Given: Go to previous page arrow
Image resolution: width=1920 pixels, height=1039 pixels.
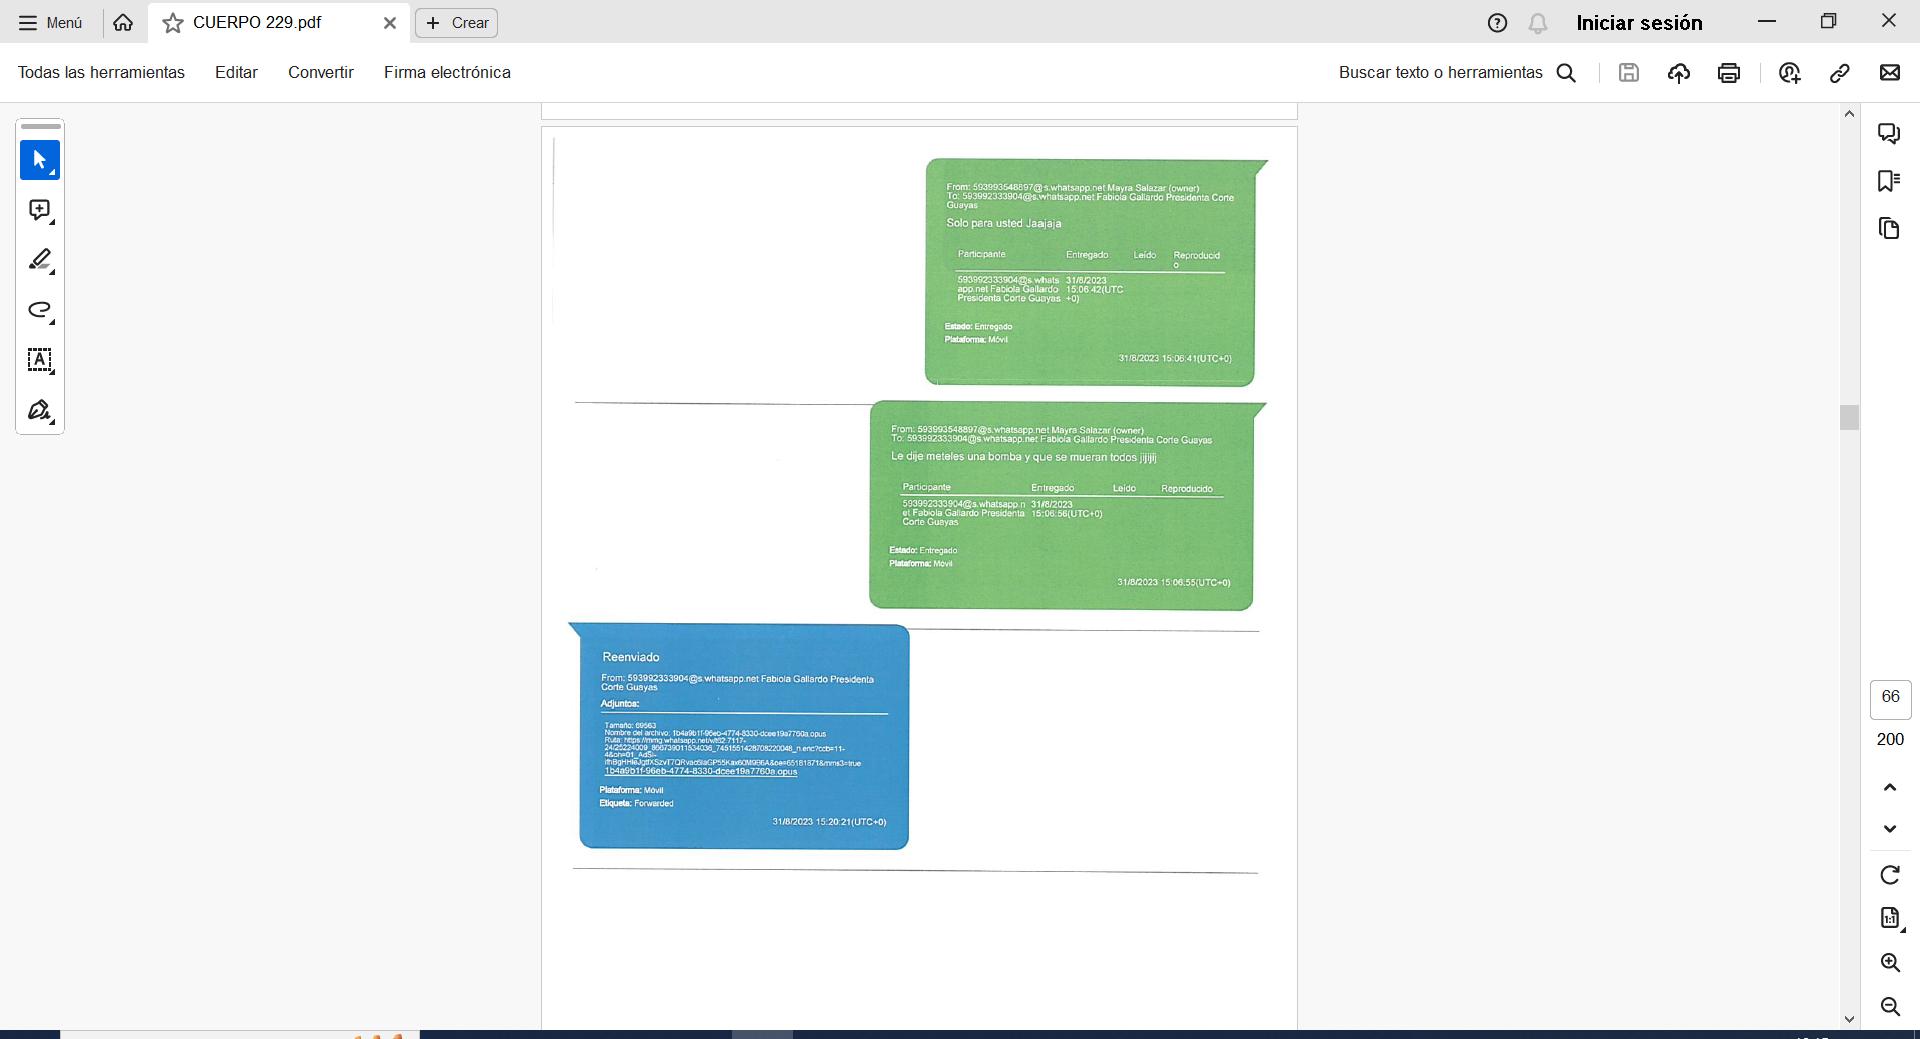Looking at the screenshot, I should pyautogui.click(x=1890, y=787).
